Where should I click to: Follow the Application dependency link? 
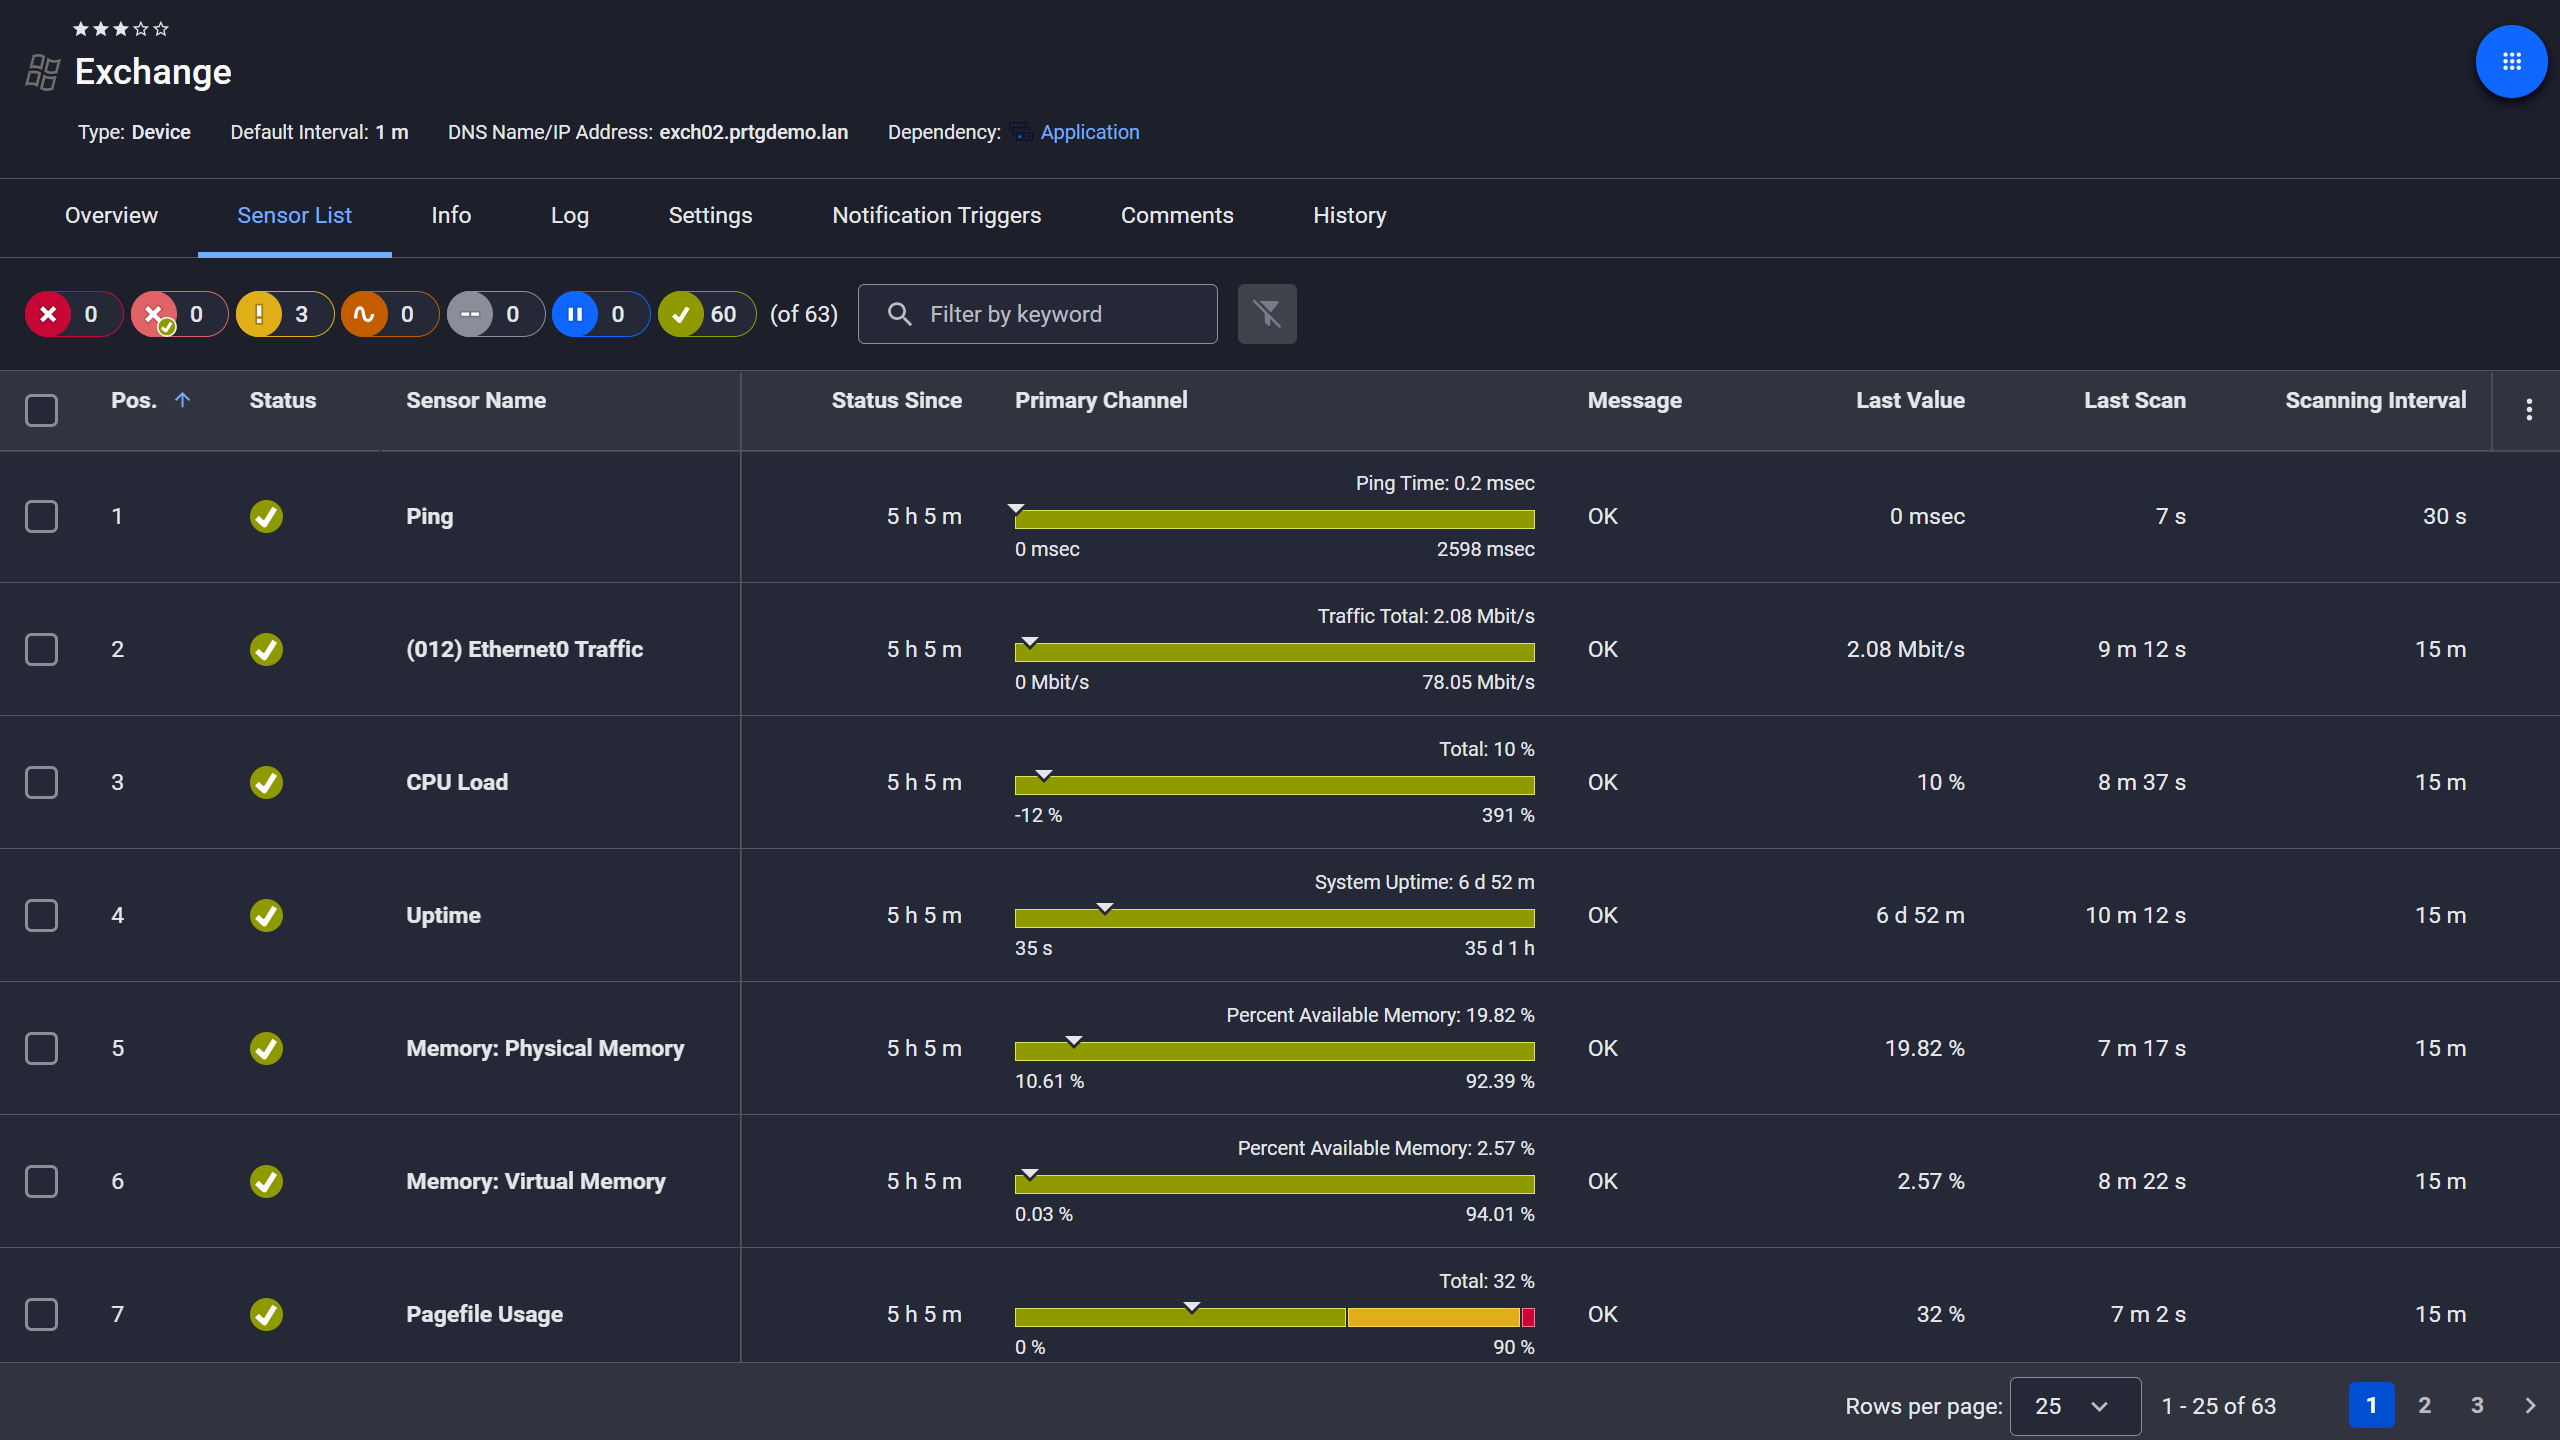(x=1089, y=132)
